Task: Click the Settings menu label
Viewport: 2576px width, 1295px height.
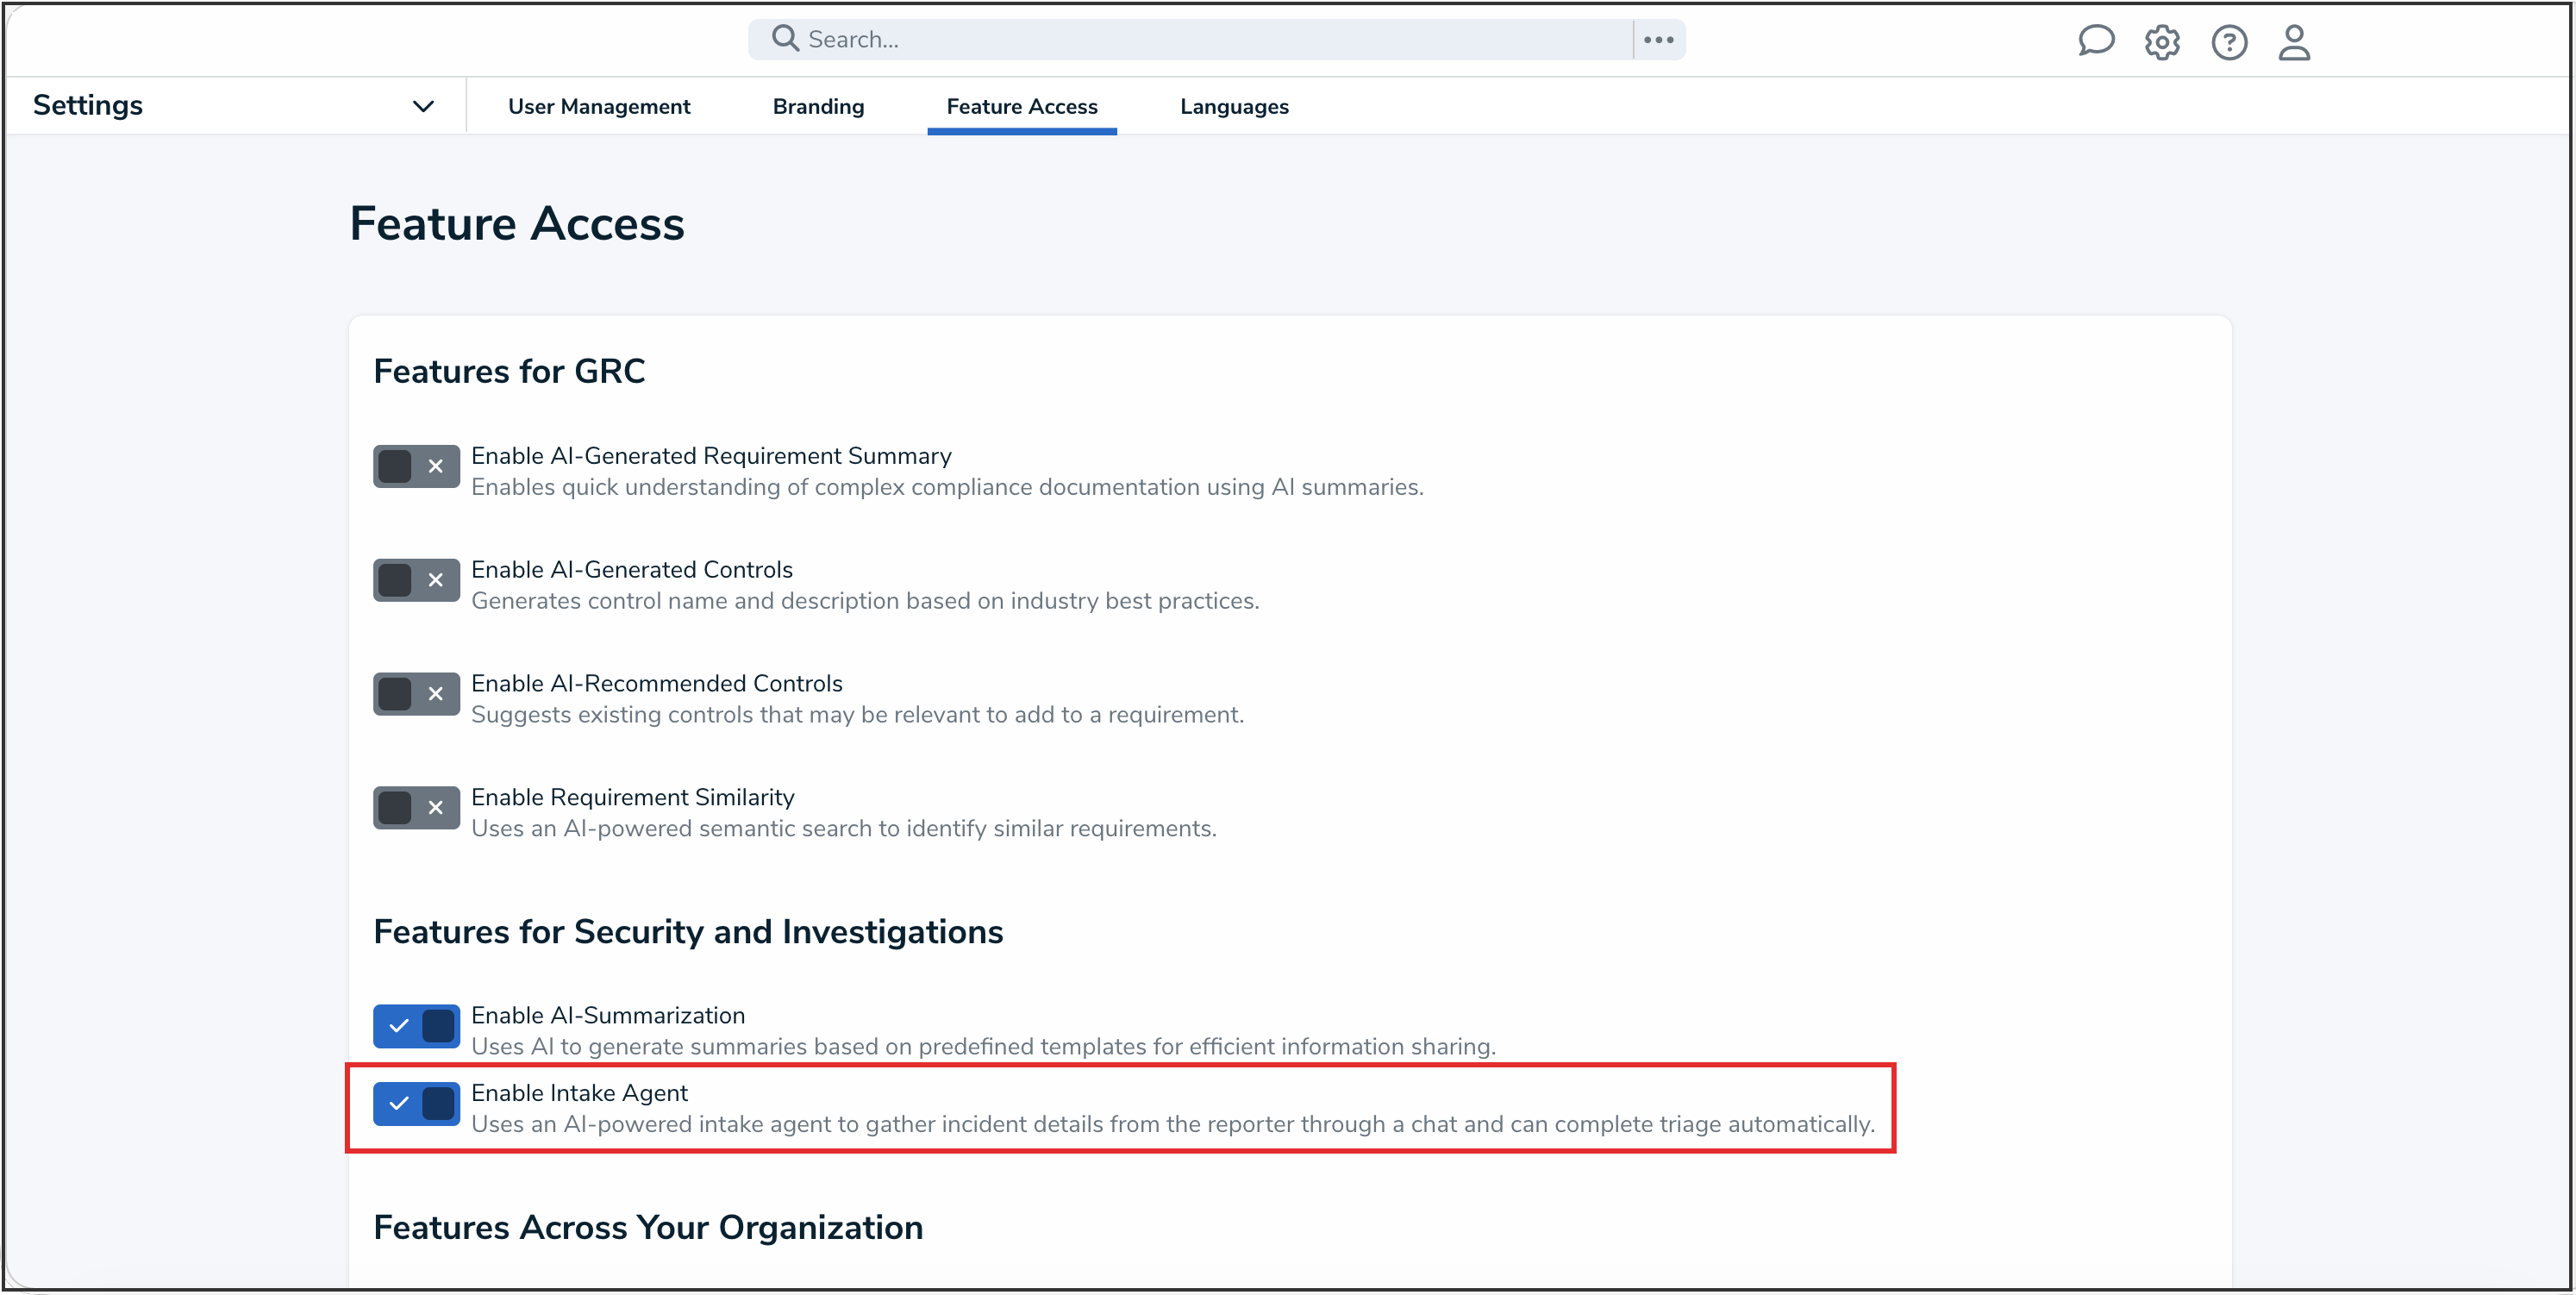Action: [x=88, y=105]
